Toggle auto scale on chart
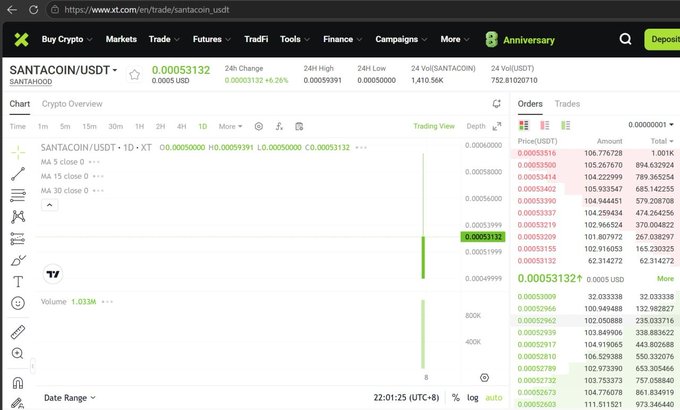This screenshot has width=680, height=410. (494, 397)
